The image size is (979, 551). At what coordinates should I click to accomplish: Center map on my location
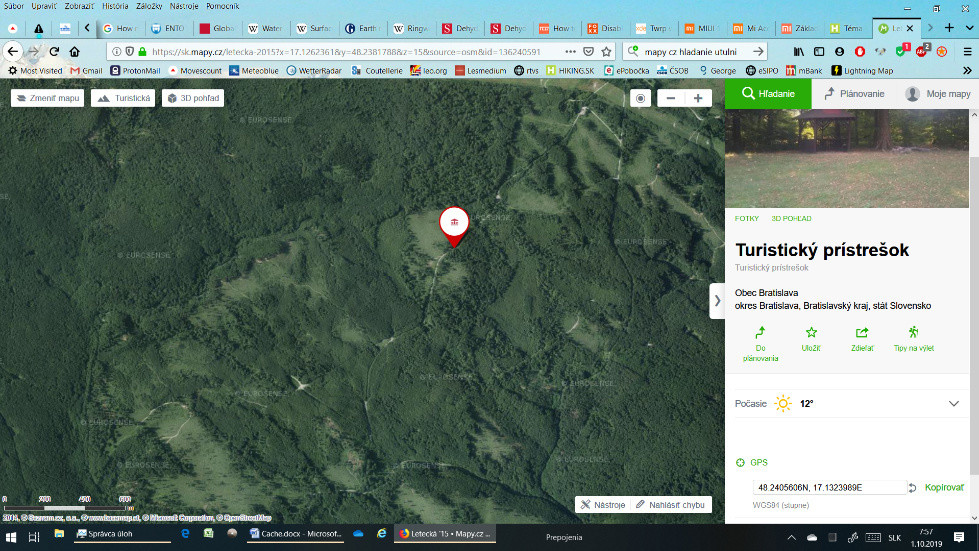pyautogui.click(x=641, y=98)
